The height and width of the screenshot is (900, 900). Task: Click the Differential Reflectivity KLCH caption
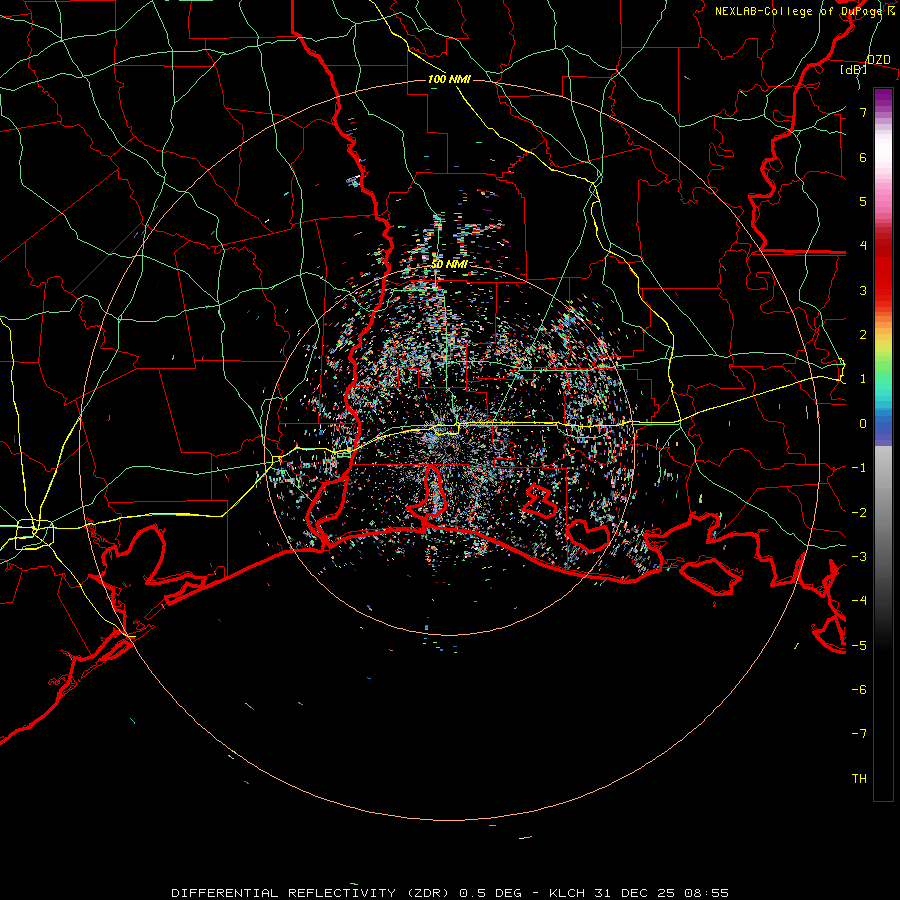tap(450, 893)
